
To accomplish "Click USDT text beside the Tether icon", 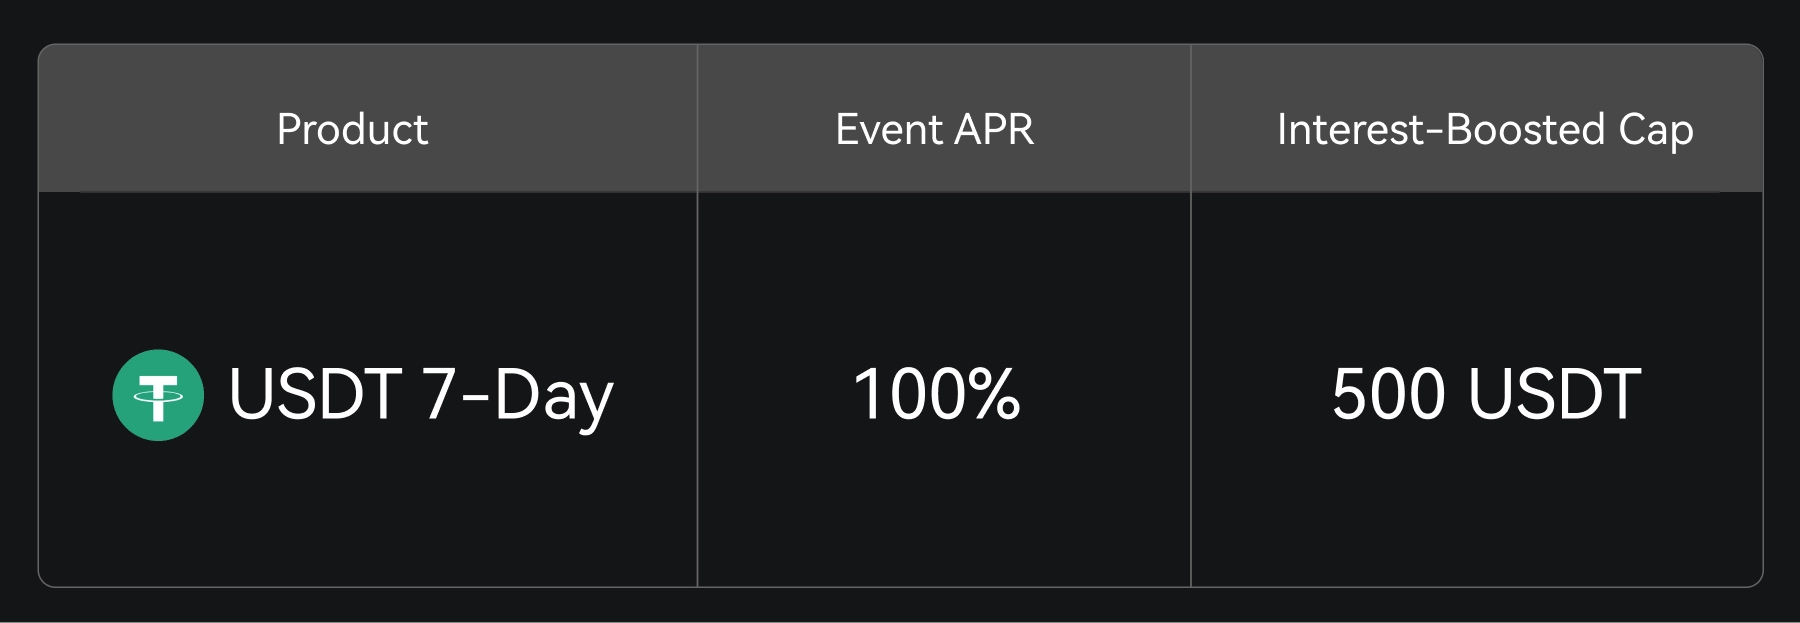I will tap(315, 394).
